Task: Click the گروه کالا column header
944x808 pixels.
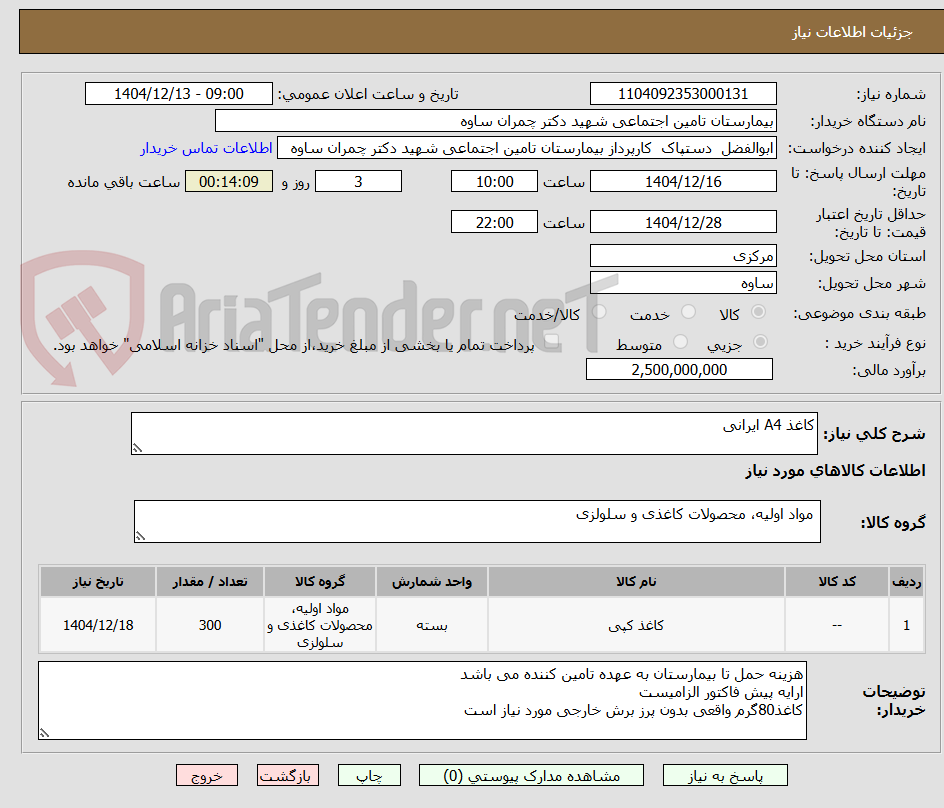Action: coord(320,582)
